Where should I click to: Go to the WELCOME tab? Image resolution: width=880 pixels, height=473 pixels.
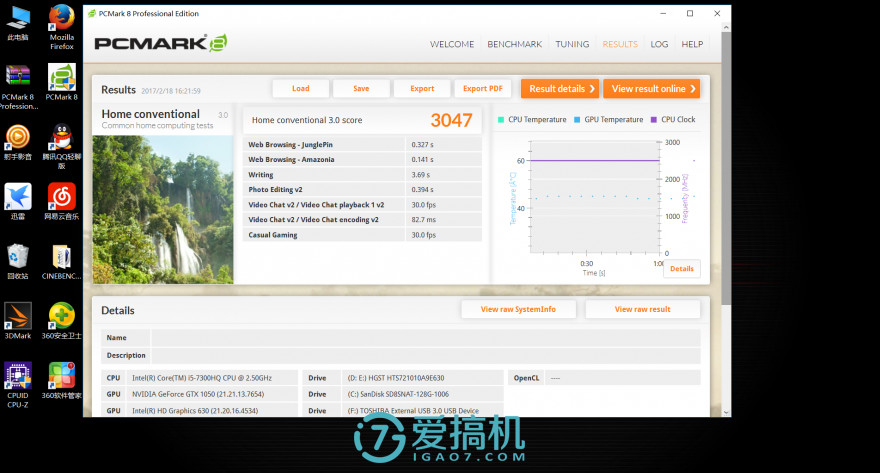coord(452,44)
